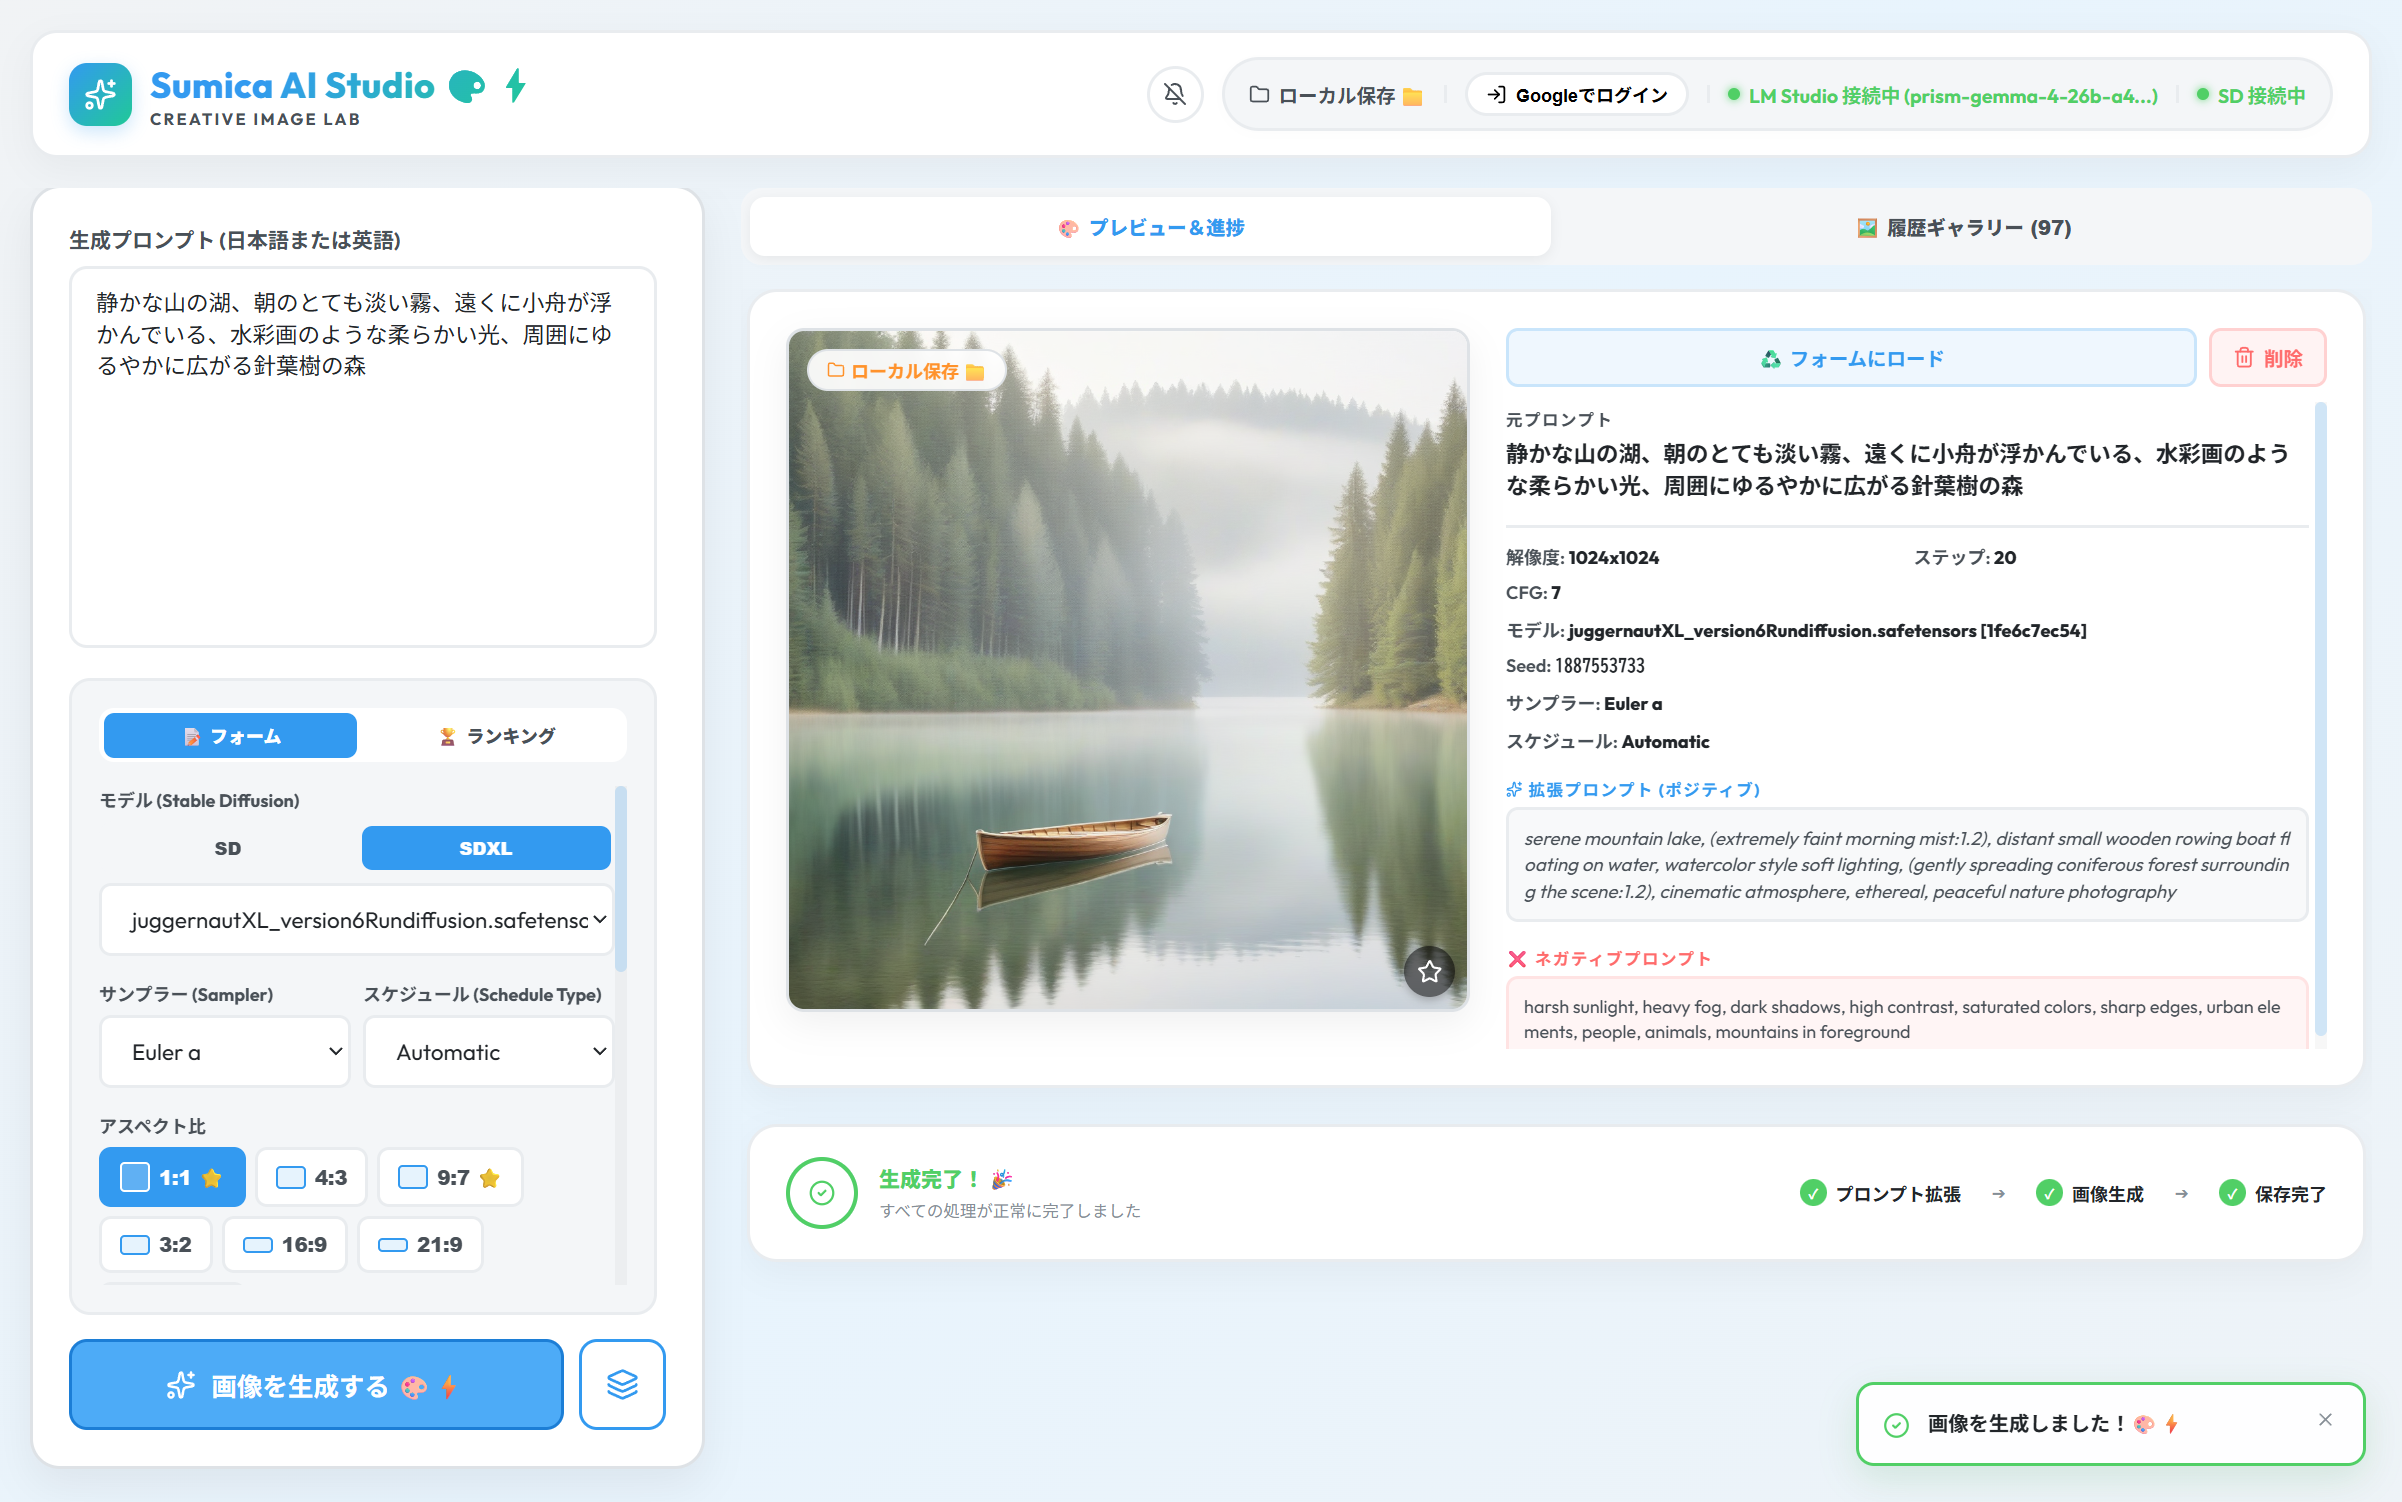Click the 削除 trash button
This screenshot has height=1502, width=2402.
pos(2268,358)
